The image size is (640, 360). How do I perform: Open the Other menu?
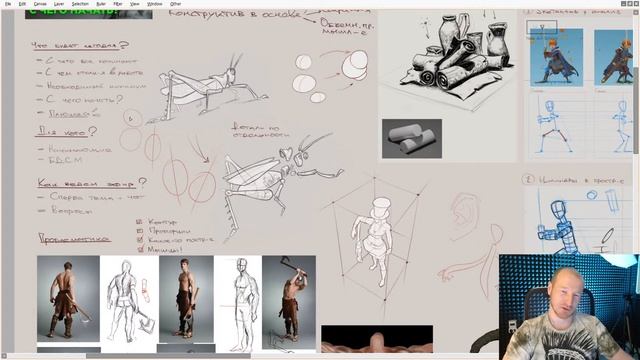(x=176, y=4)
